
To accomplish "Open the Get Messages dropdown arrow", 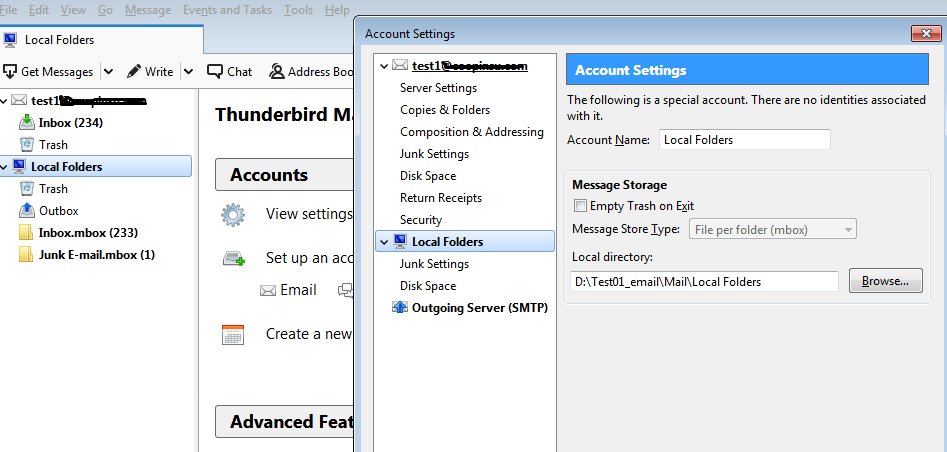I will [x=108, y=71].
